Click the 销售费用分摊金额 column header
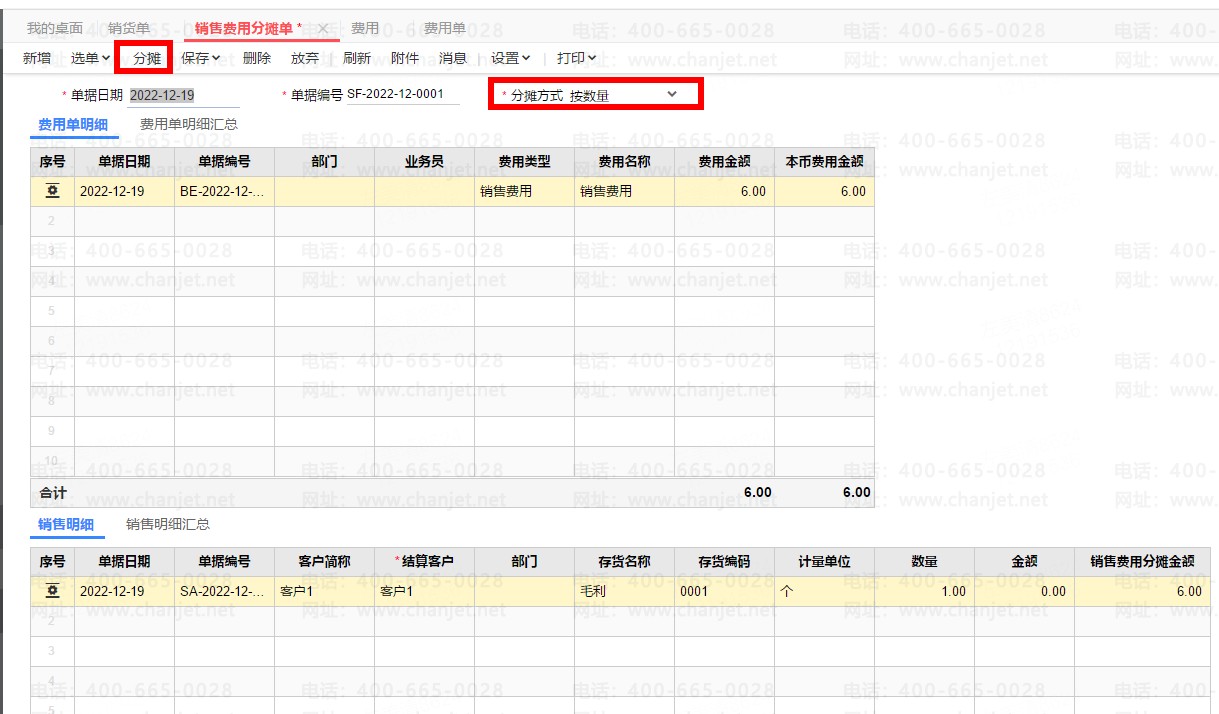1219x714 pixels. 1142,562
